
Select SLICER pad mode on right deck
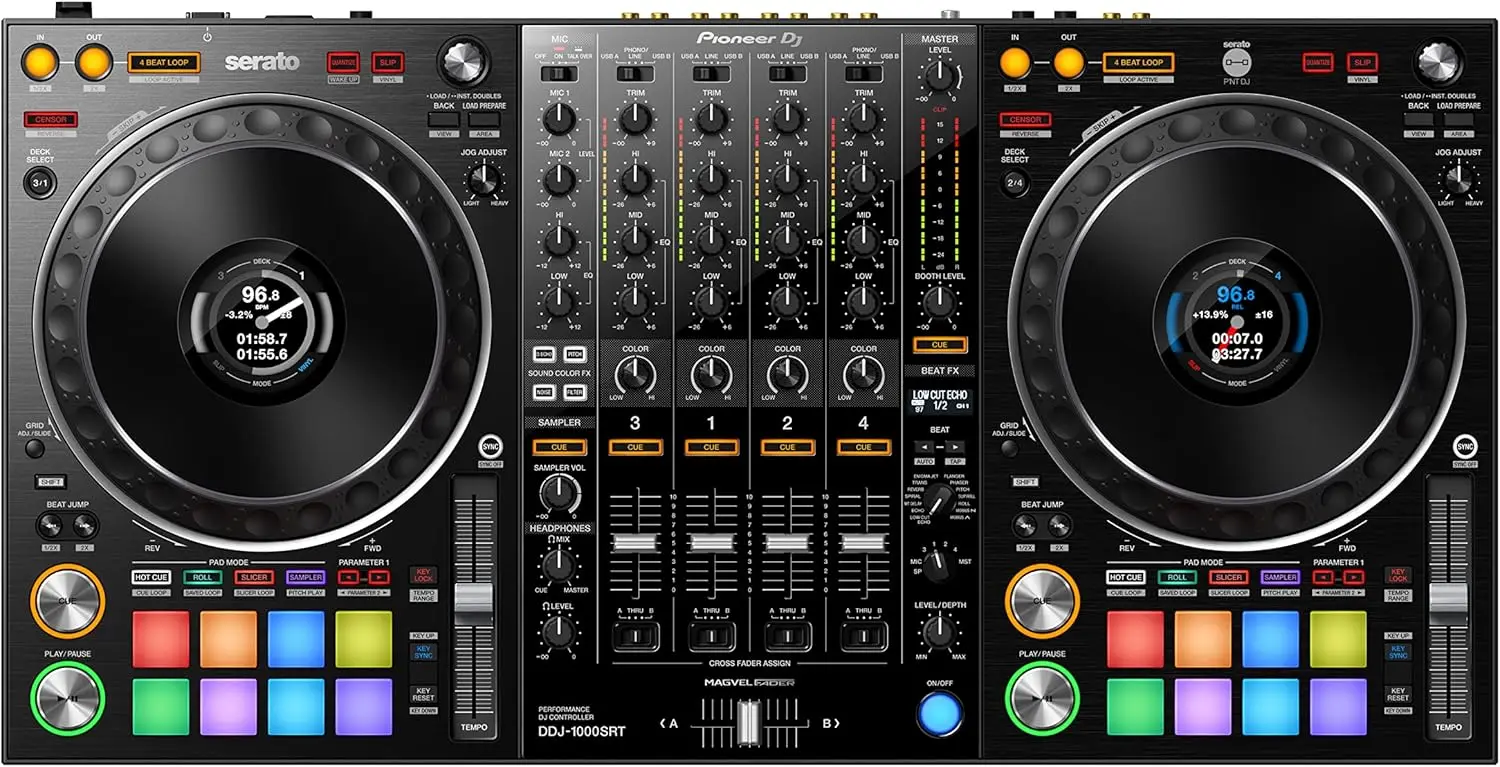click(1229, 577)
